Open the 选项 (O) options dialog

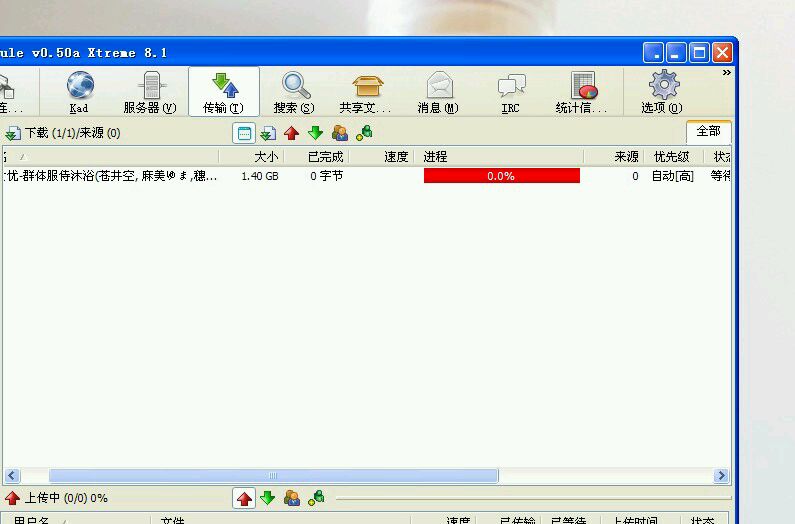coord(662,92)
